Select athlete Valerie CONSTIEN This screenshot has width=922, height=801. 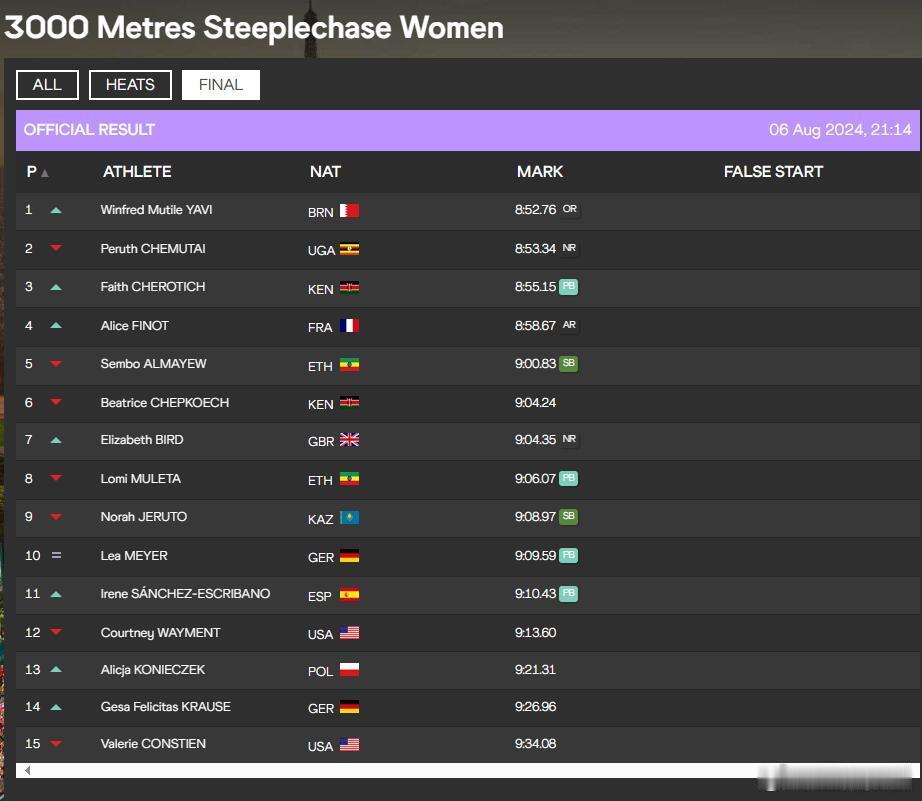[x=153, y=743]
